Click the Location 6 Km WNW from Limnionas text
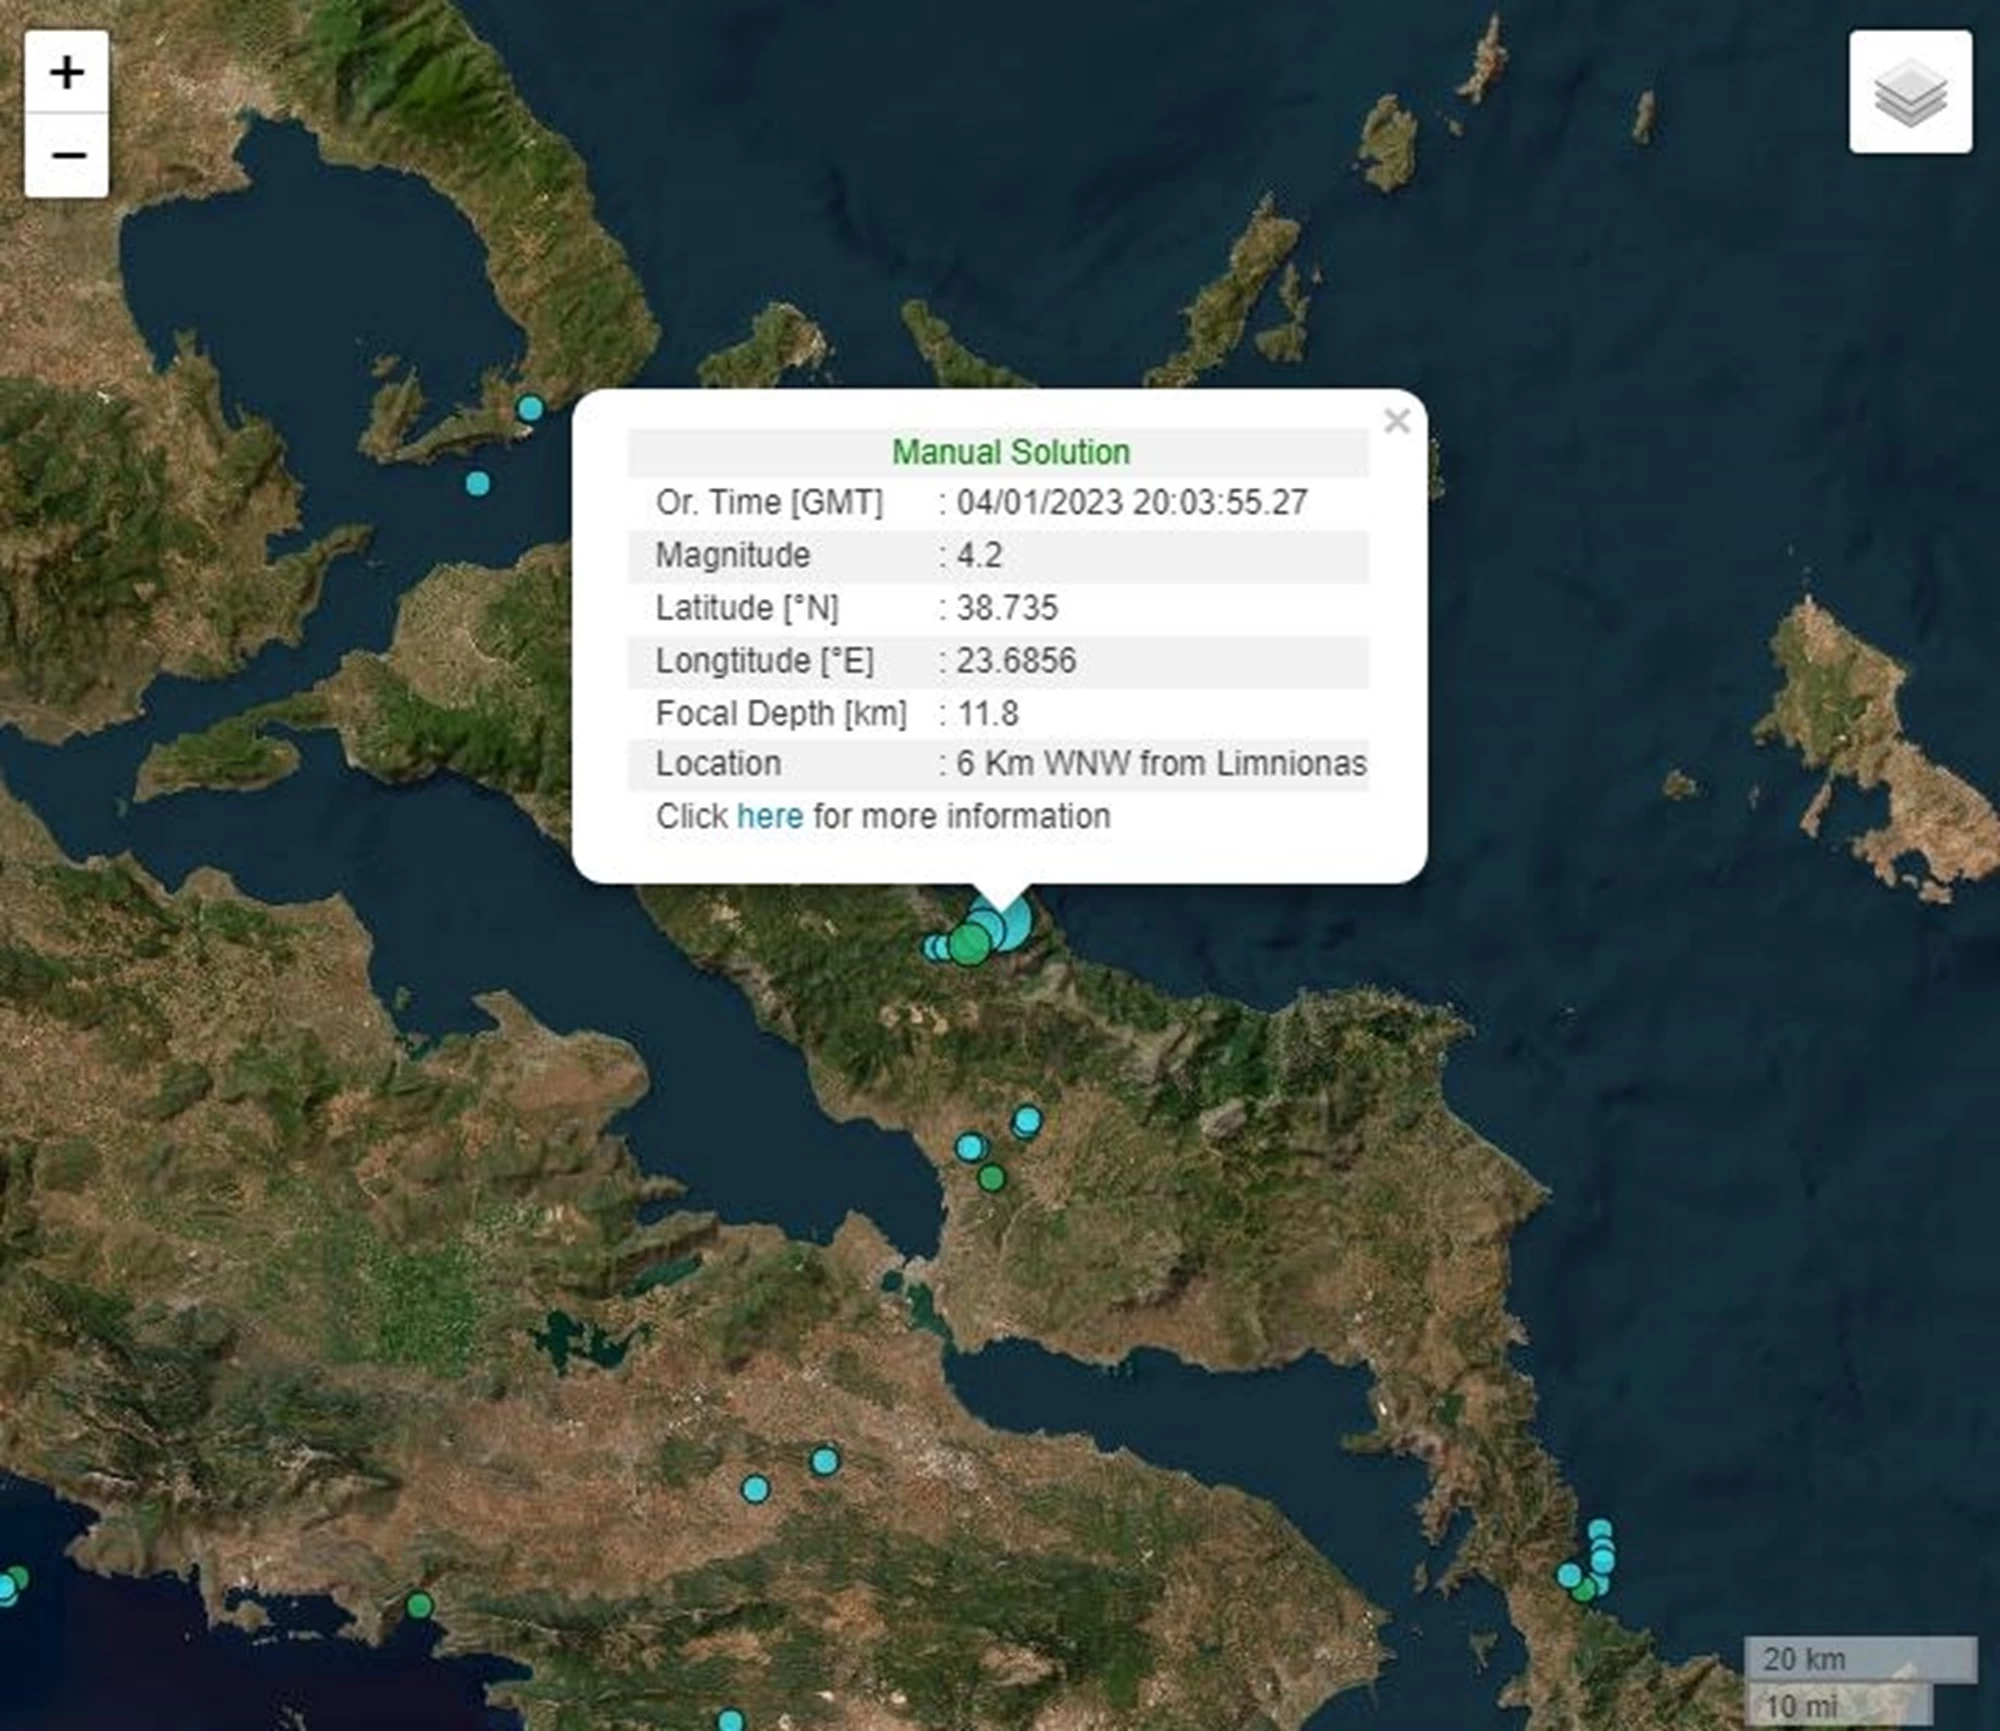 [1160, 764]
